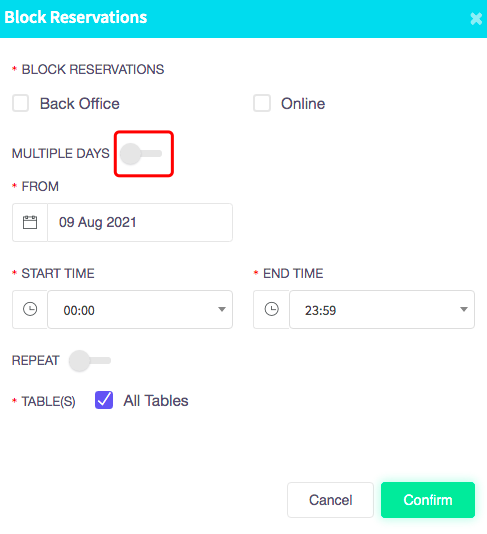Click the Online label text
Image resolution: width=487 pixels, height=534 pixels.
click(303, 104)
